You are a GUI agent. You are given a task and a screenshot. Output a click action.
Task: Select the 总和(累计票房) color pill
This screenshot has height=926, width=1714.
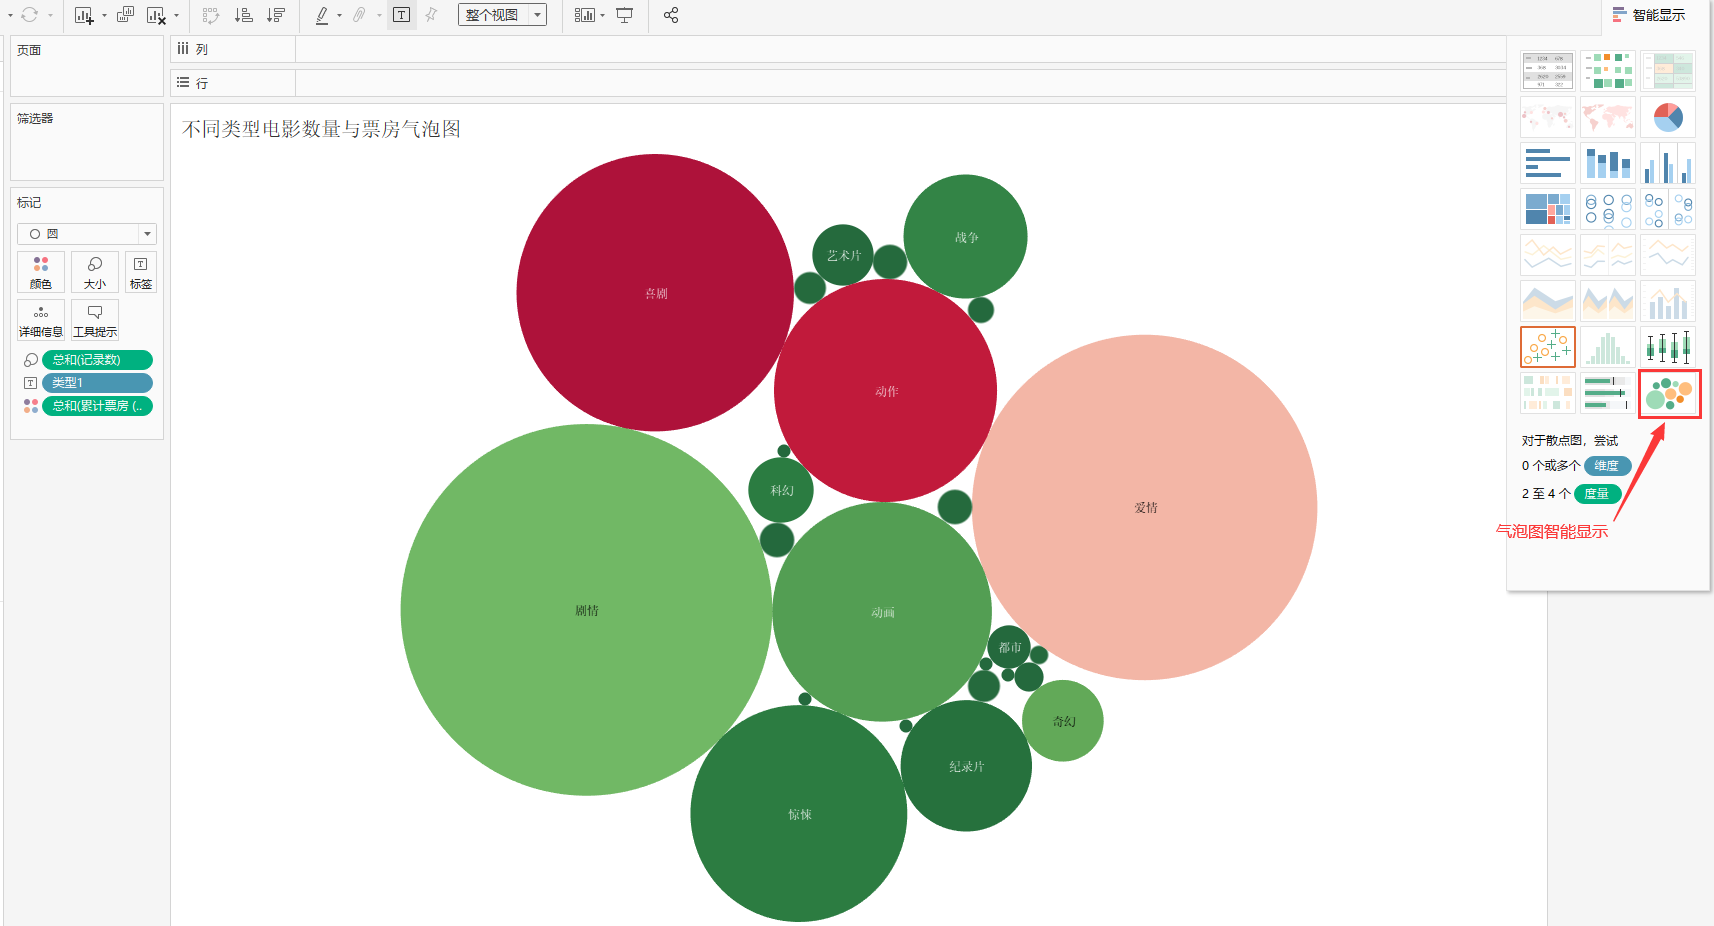pos(97,406)
